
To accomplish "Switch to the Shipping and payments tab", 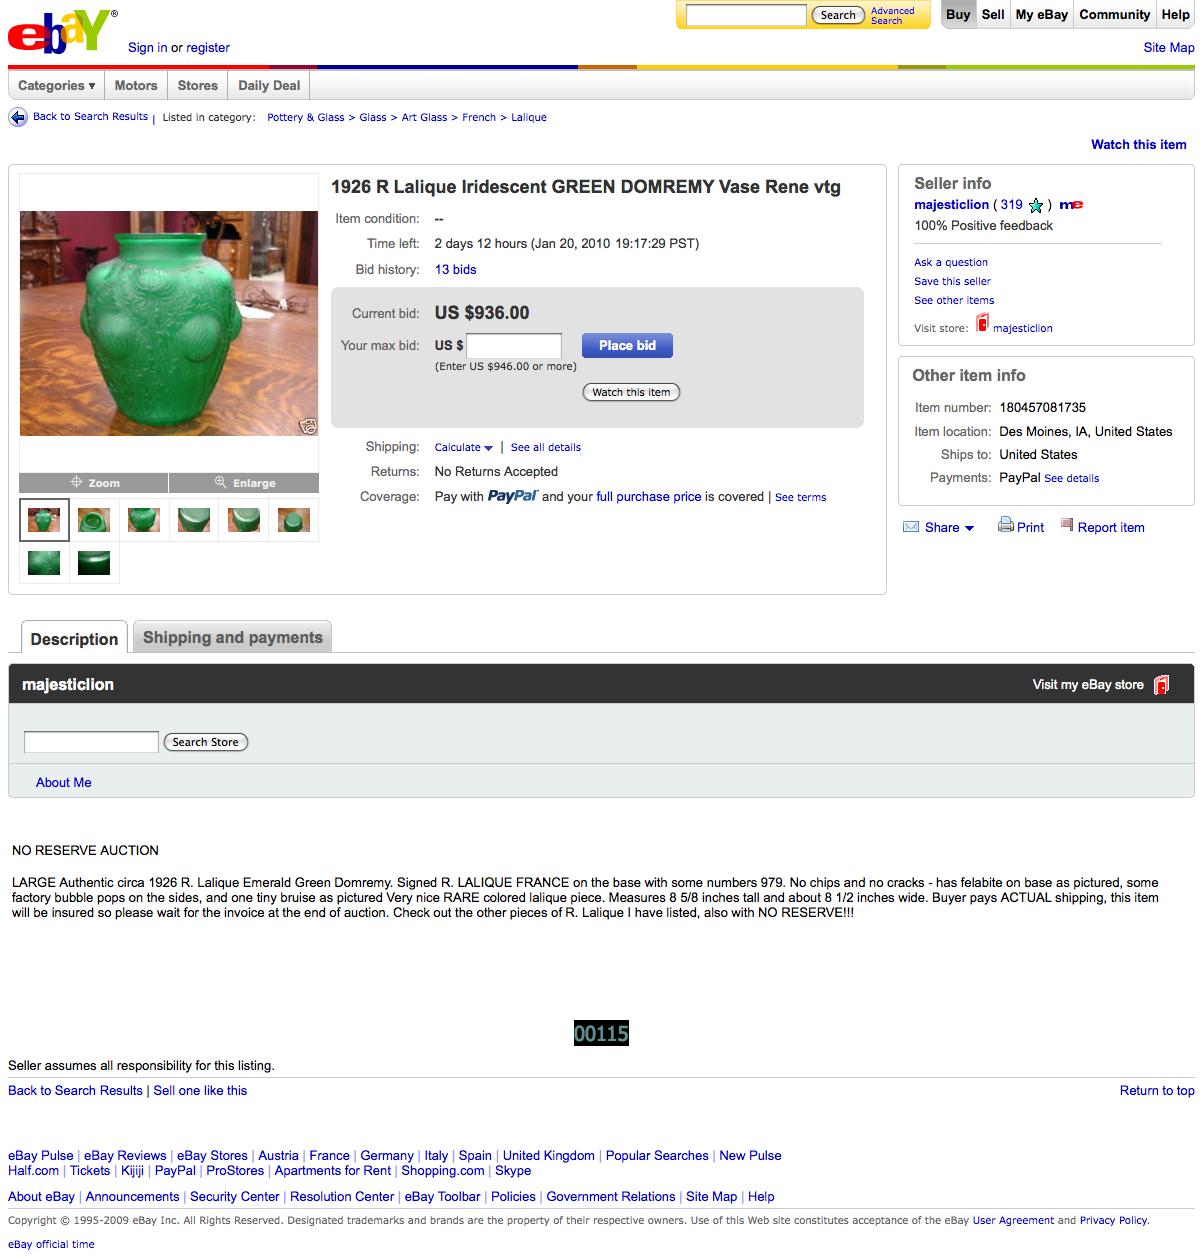I will (232, 637).
